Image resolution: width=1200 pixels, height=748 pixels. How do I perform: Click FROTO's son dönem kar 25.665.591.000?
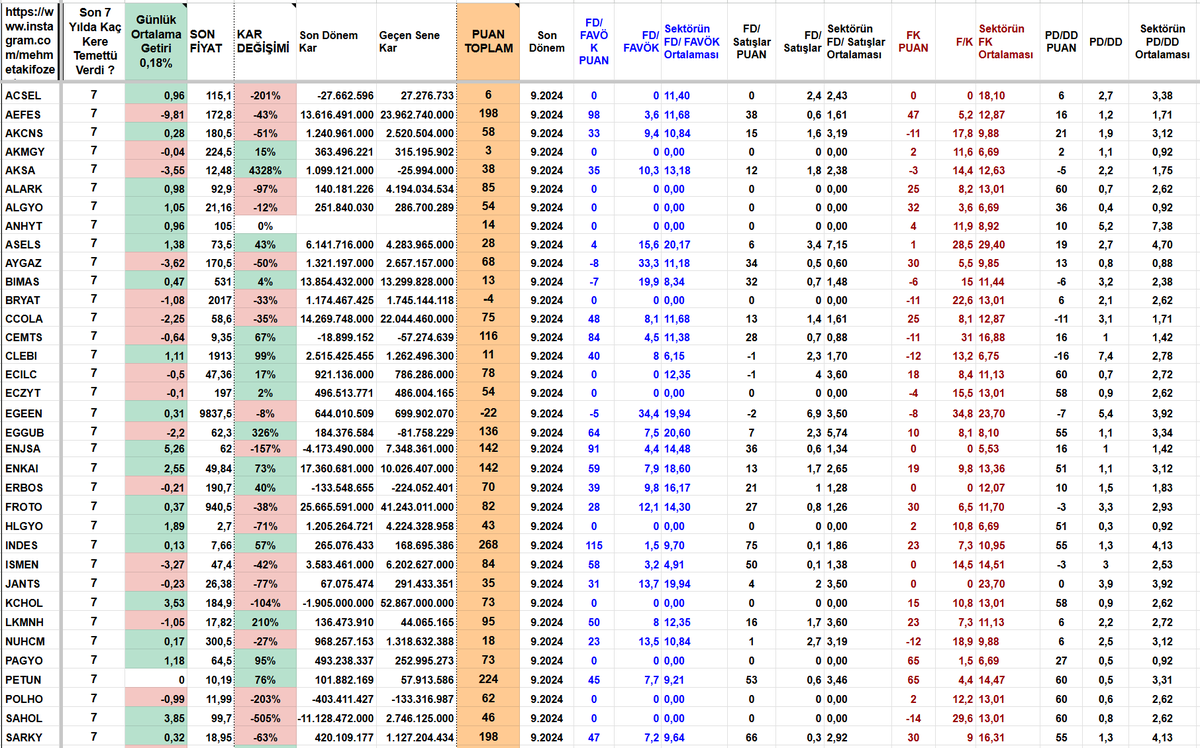click(336, 507)
